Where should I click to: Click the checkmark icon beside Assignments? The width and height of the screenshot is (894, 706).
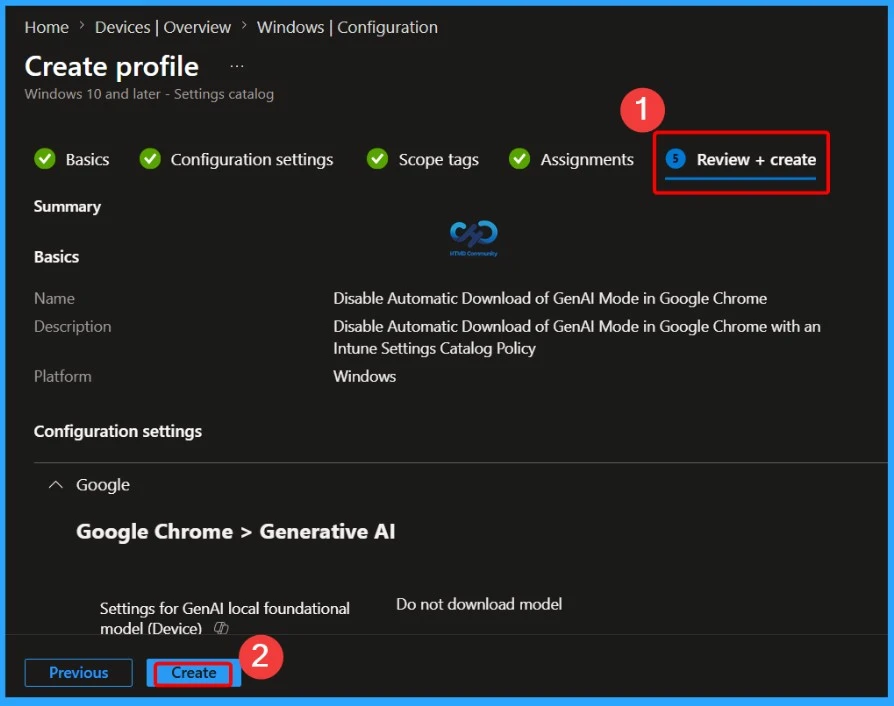click(519, 159)
